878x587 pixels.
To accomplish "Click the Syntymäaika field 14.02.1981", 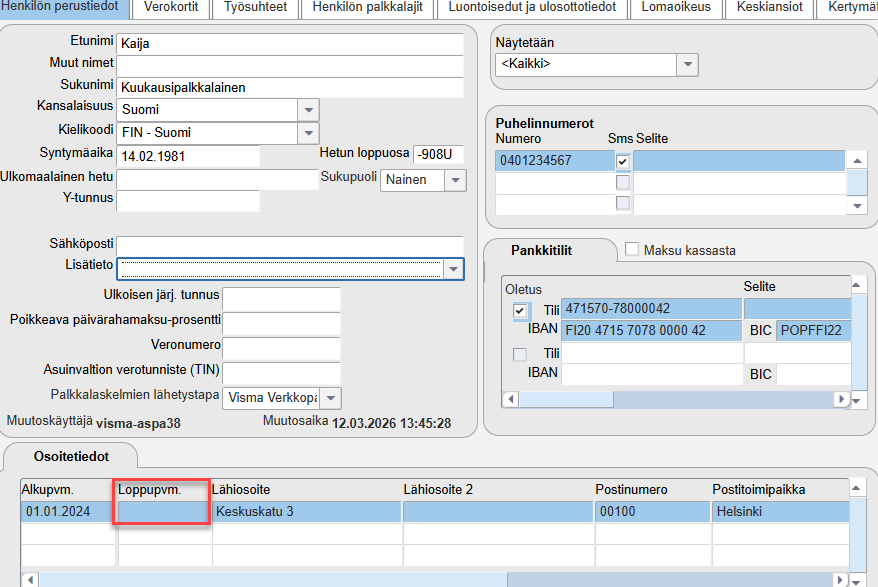I will click(188, 156).
